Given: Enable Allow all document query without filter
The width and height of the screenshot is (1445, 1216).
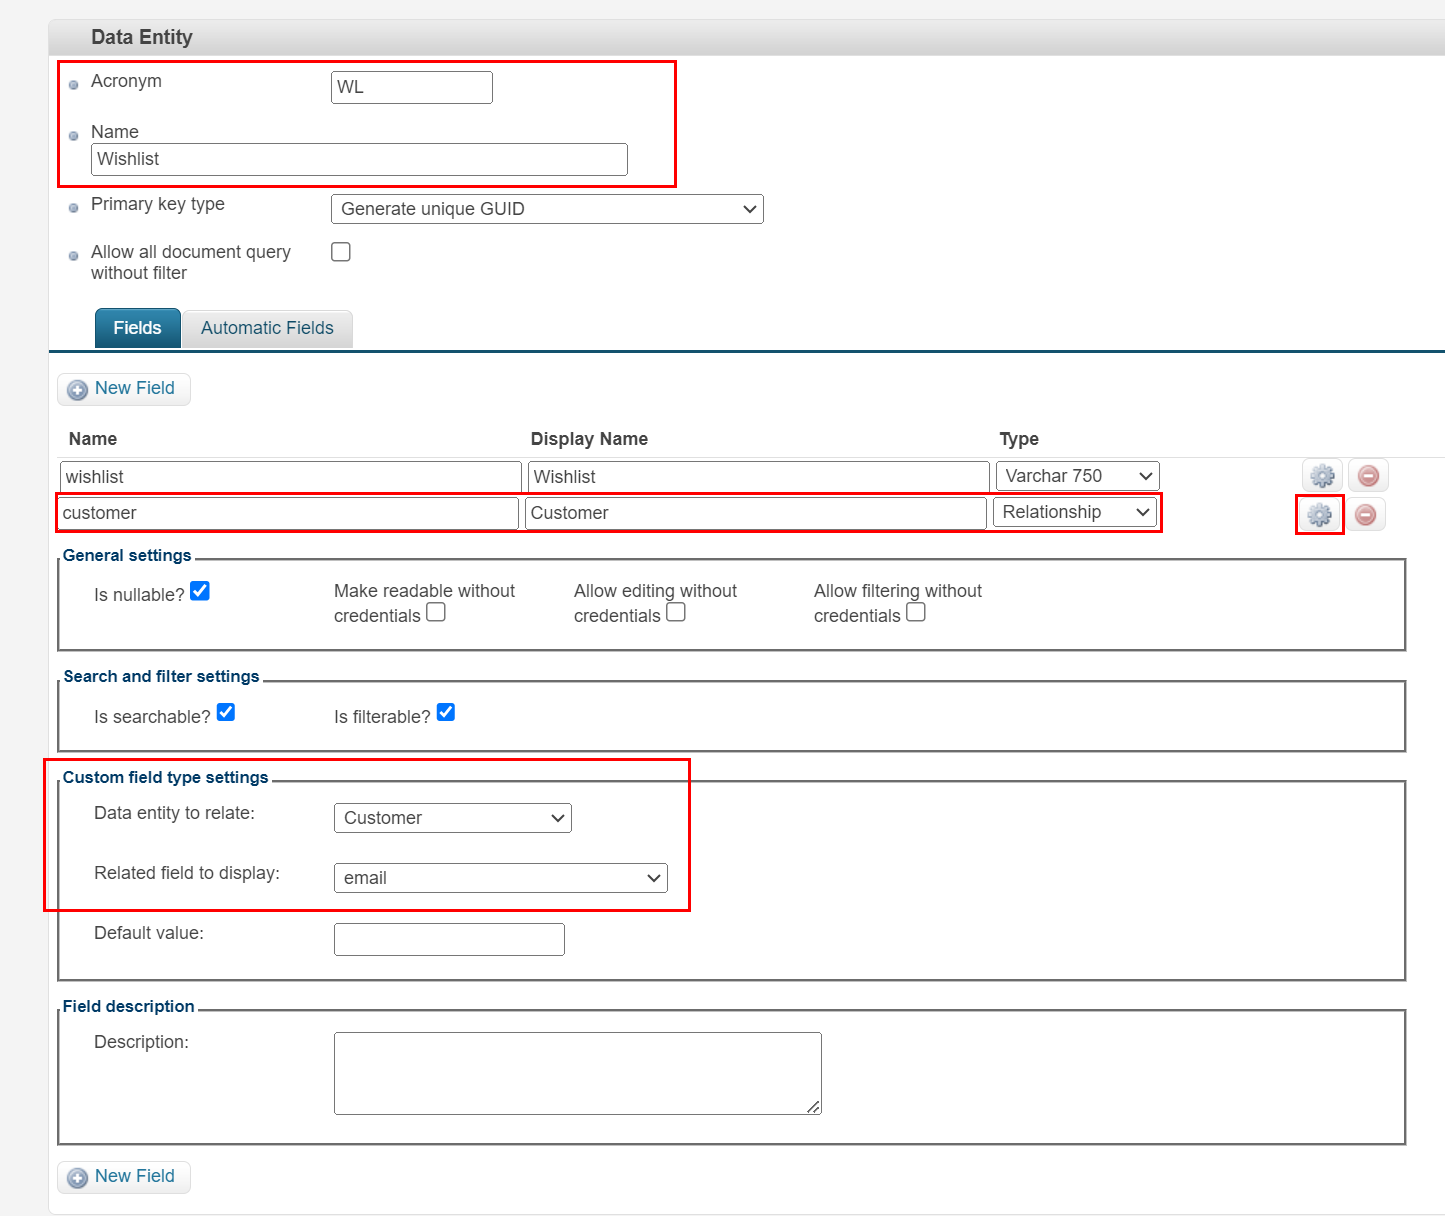Looking at the screenshot, I should [x=341, y=252].
